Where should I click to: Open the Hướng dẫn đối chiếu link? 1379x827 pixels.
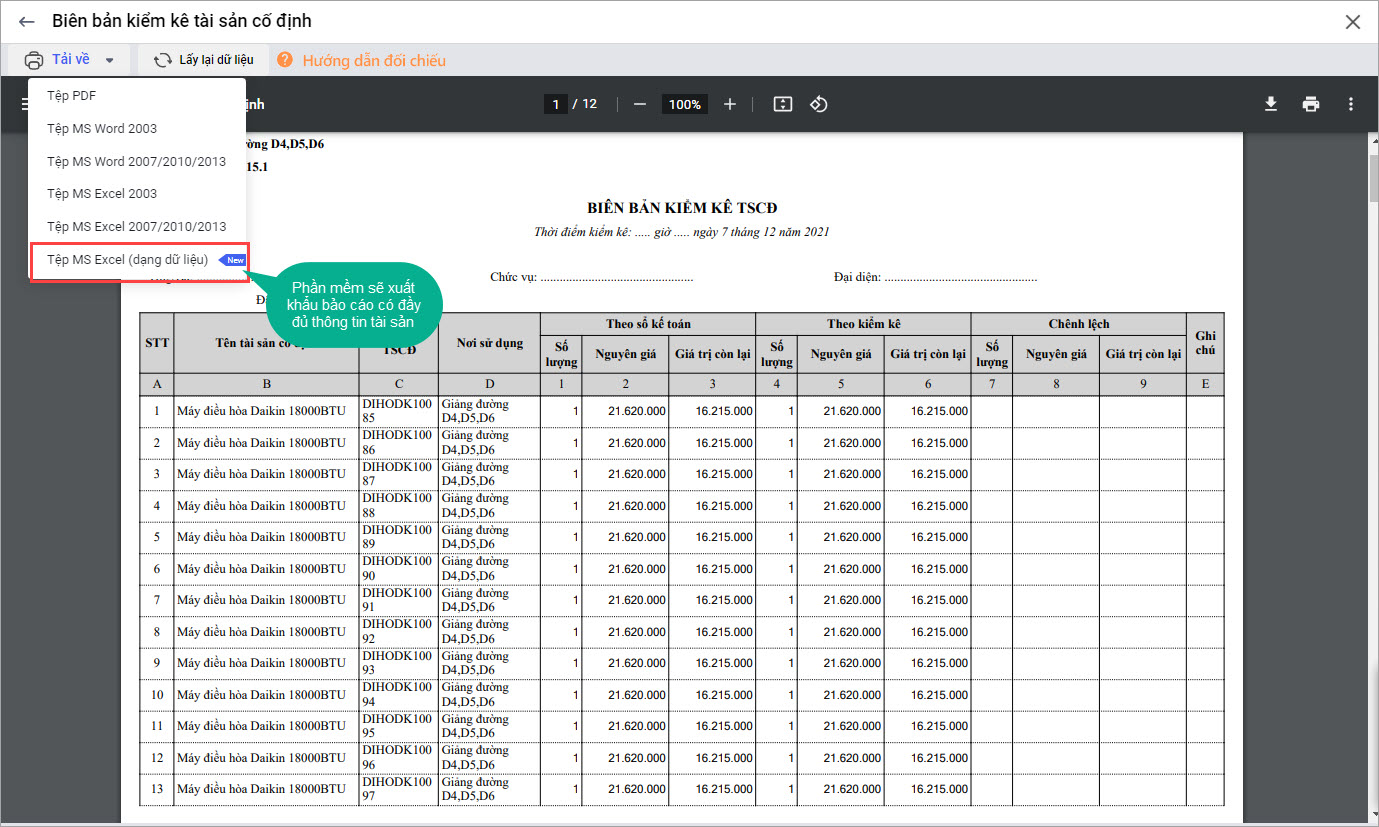[374, 60]
